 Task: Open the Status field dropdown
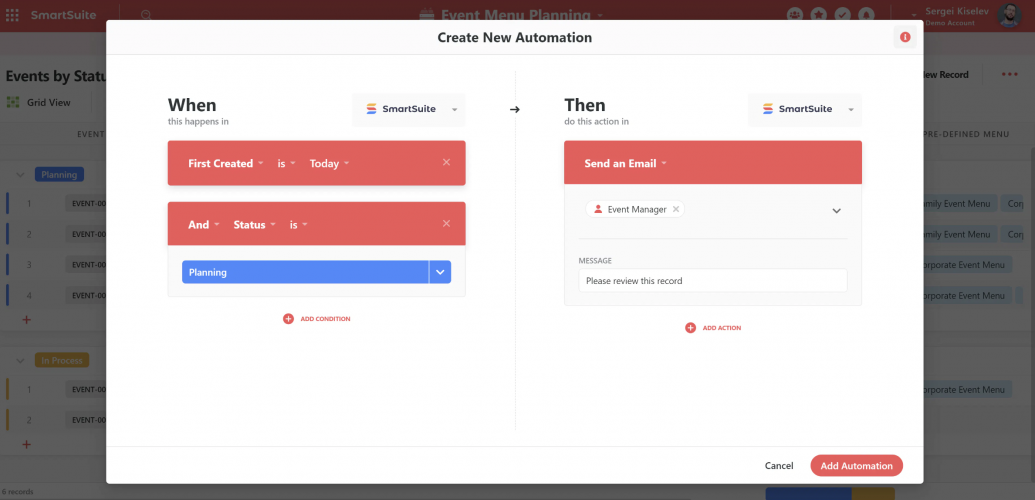(255, 225)
